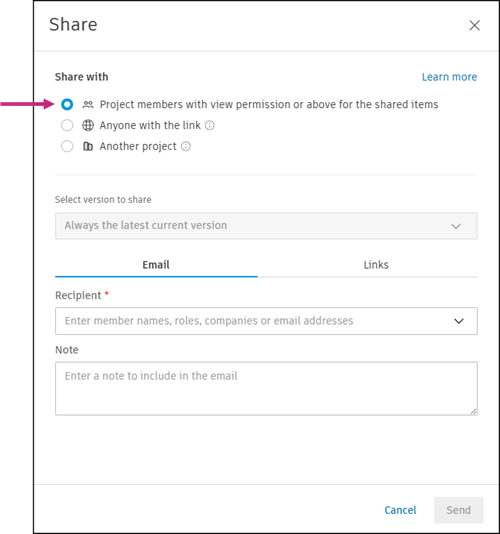The width and height of the screenshot is (500, 534).
Task: Expand version dropdown using its chevron
Action: 456,226
